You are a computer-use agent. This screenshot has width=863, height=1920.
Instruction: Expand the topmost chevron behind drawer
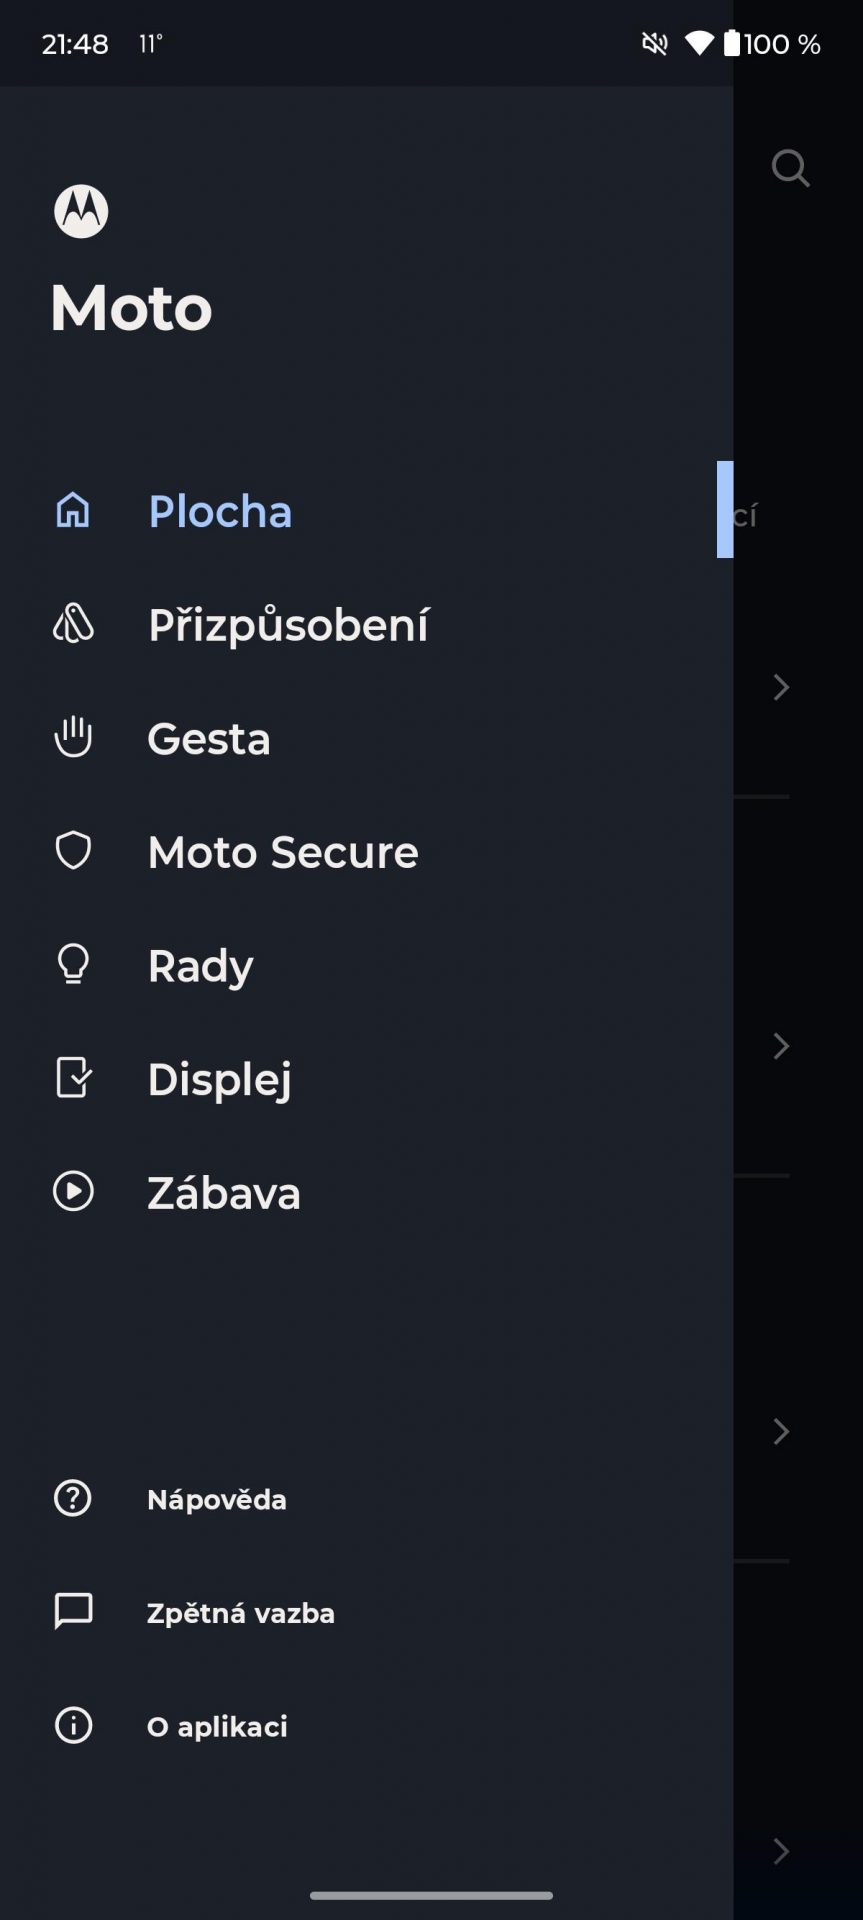[x=781, y=687]
